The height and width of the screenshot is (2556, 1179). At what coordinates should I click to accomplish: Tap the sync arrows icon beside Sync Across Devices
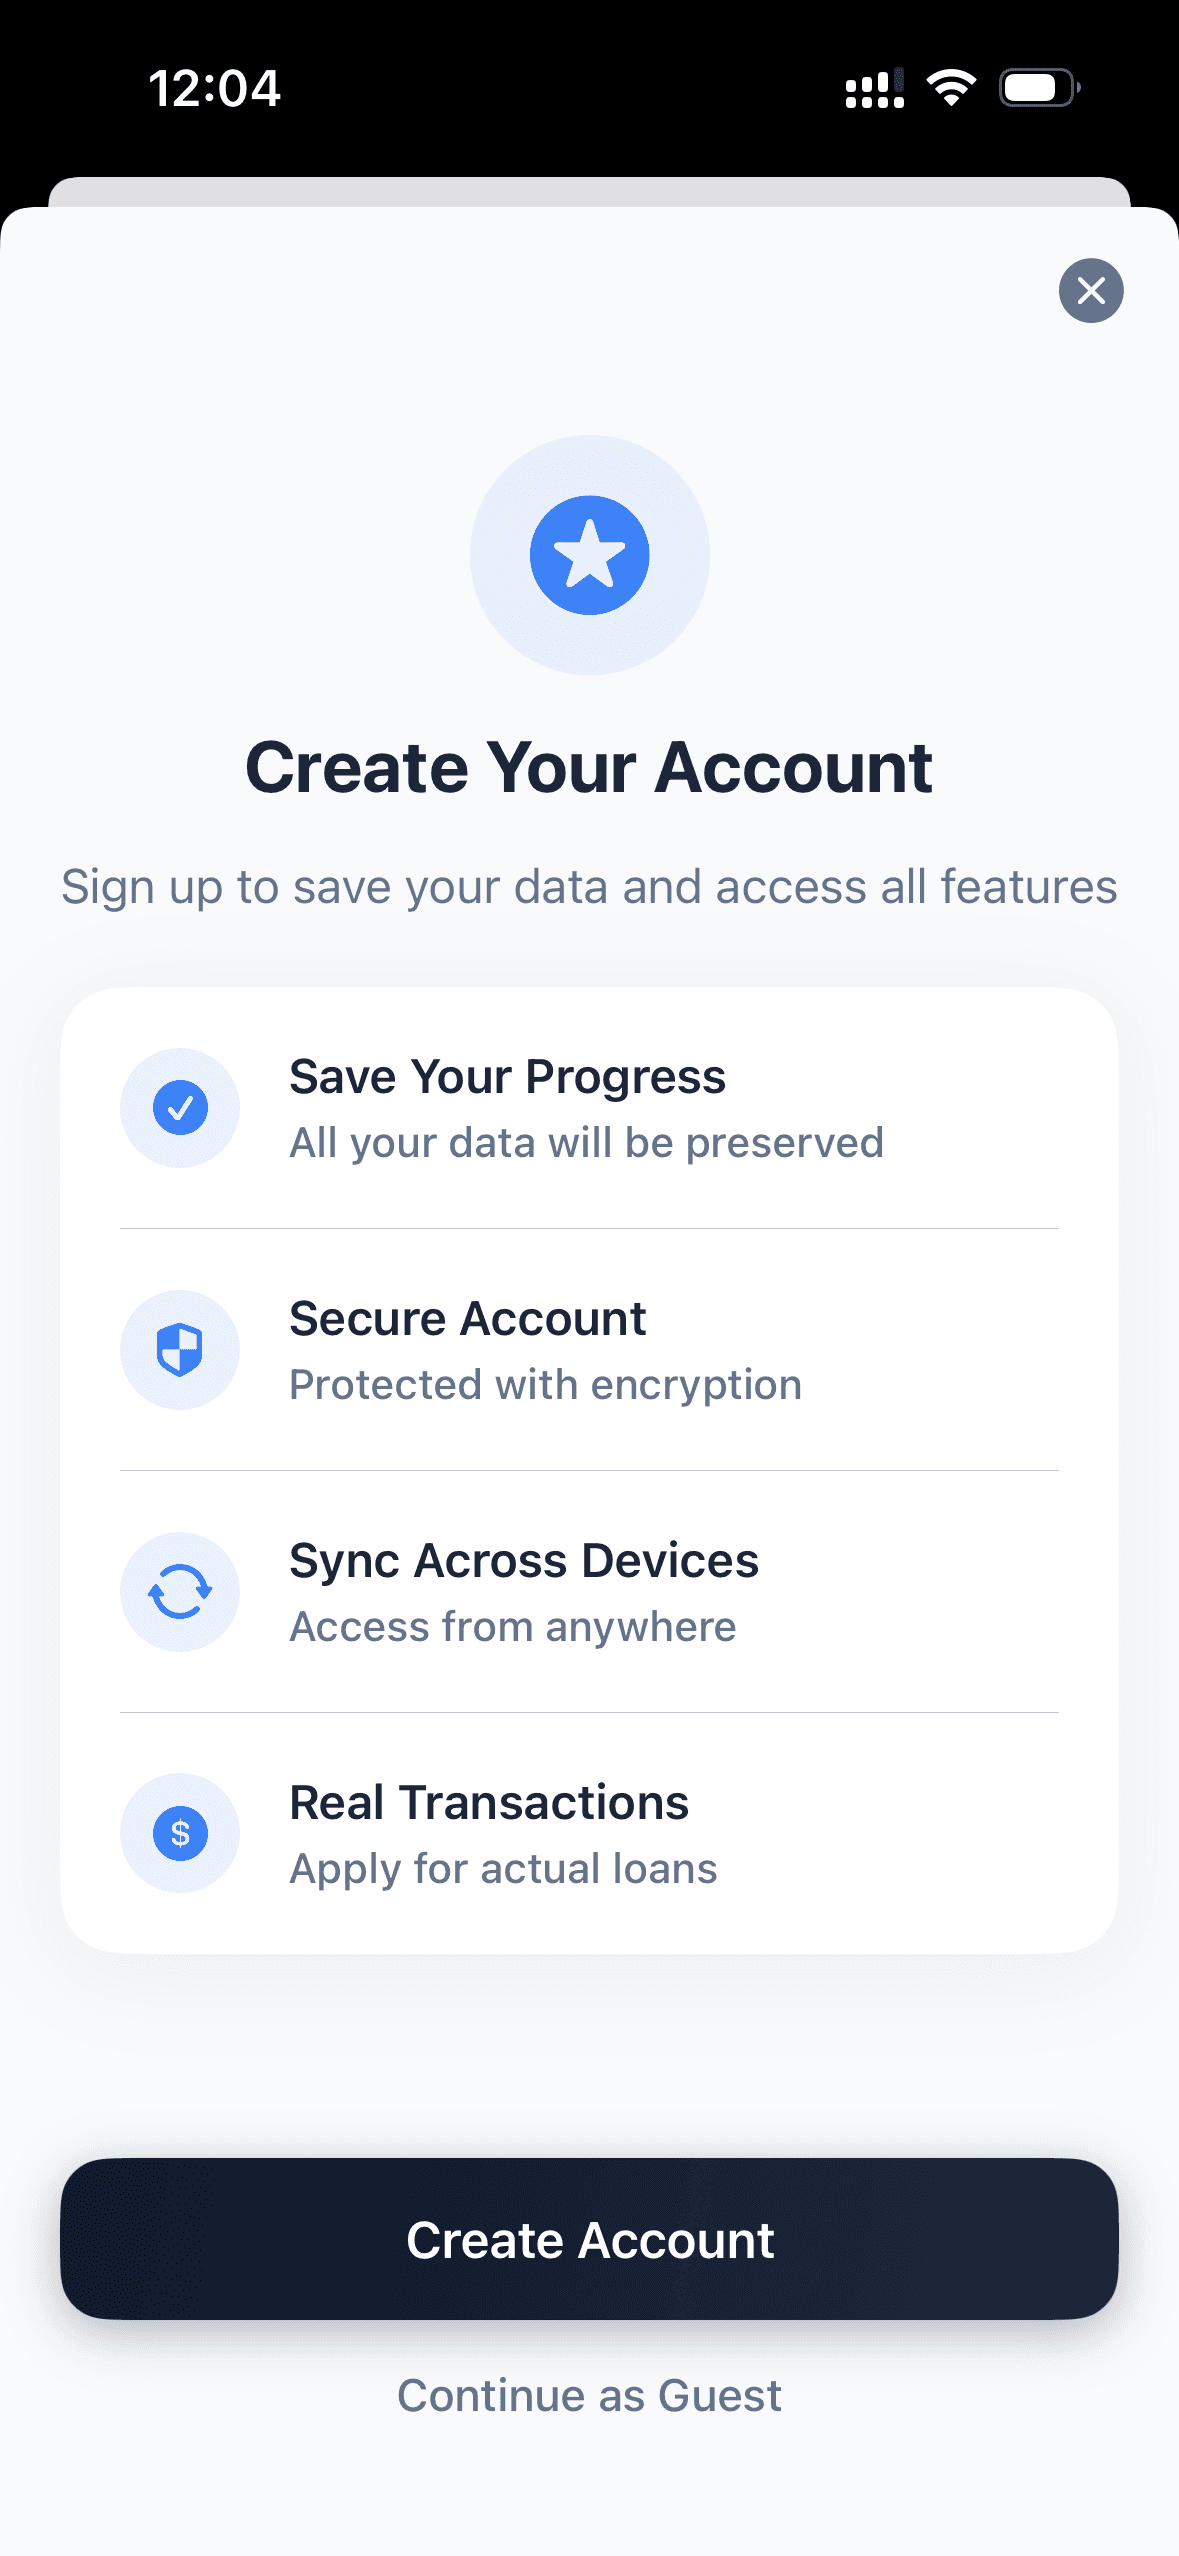point(180,1591)
